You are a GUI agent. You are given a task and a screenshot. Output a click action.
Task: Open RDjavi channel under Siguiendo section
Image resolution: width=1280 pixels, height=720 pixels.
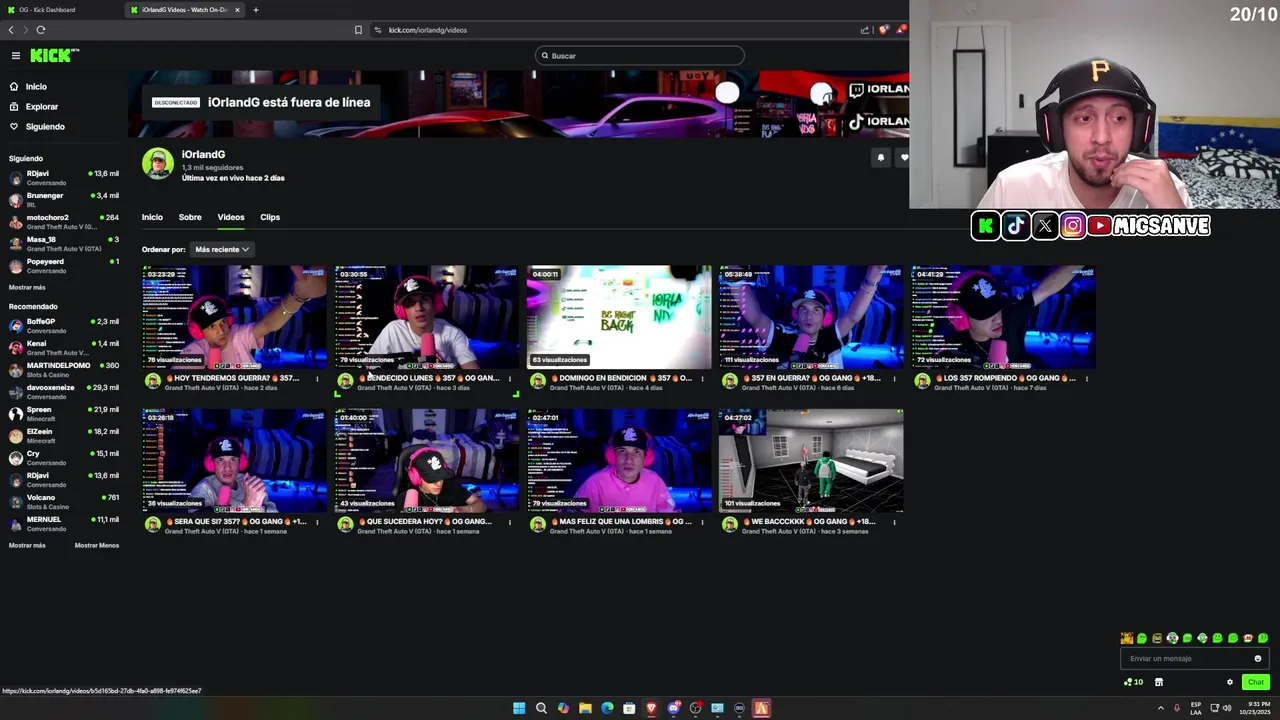(64, 177)
